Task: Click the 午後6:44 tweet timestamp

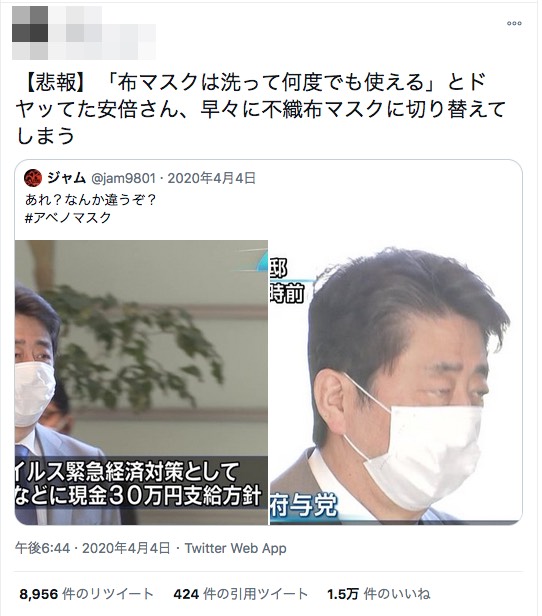Action: 42,548
